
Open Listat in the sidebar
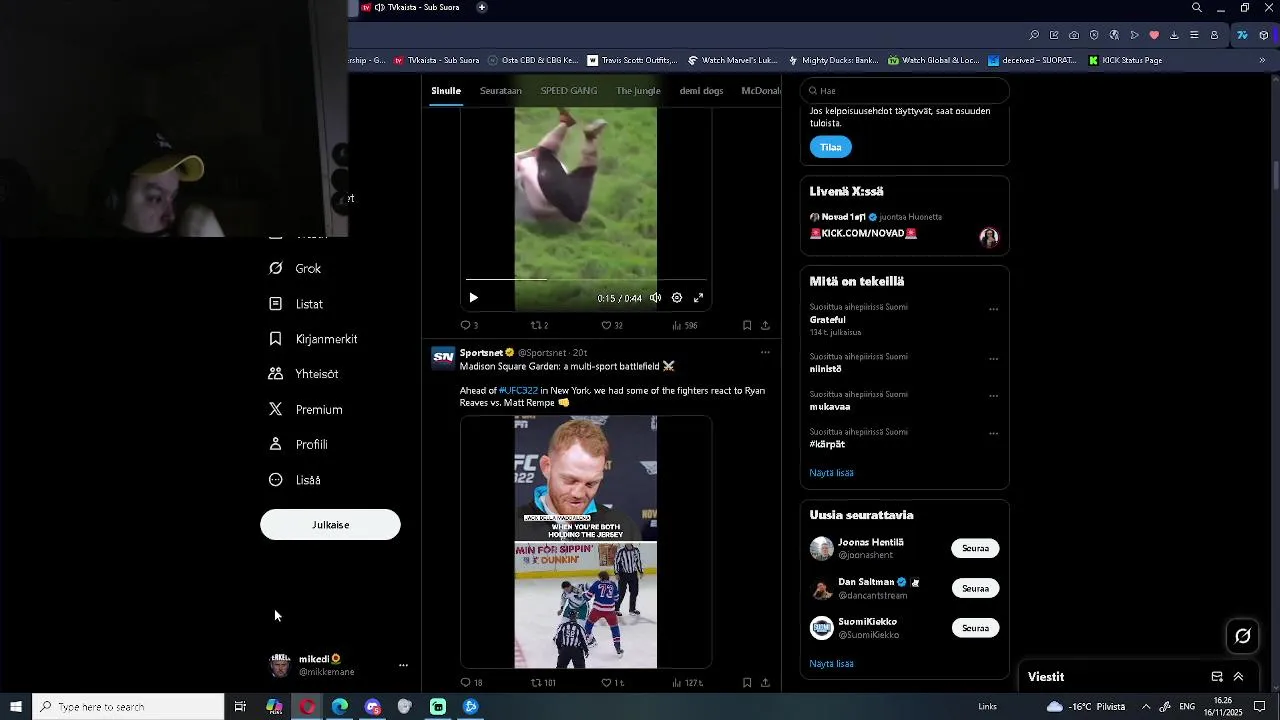click(x=296, y=304)
